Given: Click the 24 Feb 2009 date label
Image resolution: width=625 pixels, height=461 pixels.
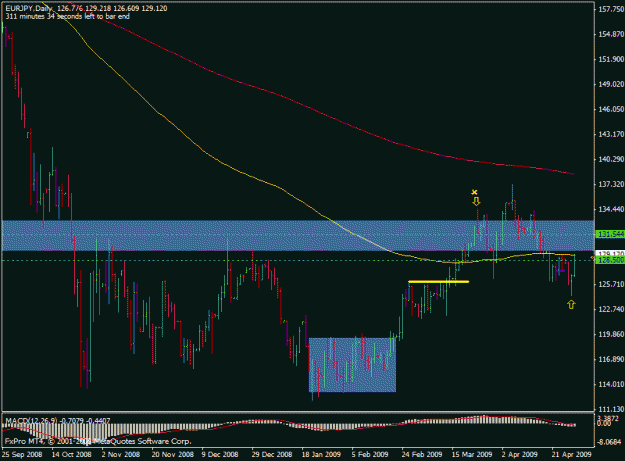Looking at the screenshot, I should [422, 454].
